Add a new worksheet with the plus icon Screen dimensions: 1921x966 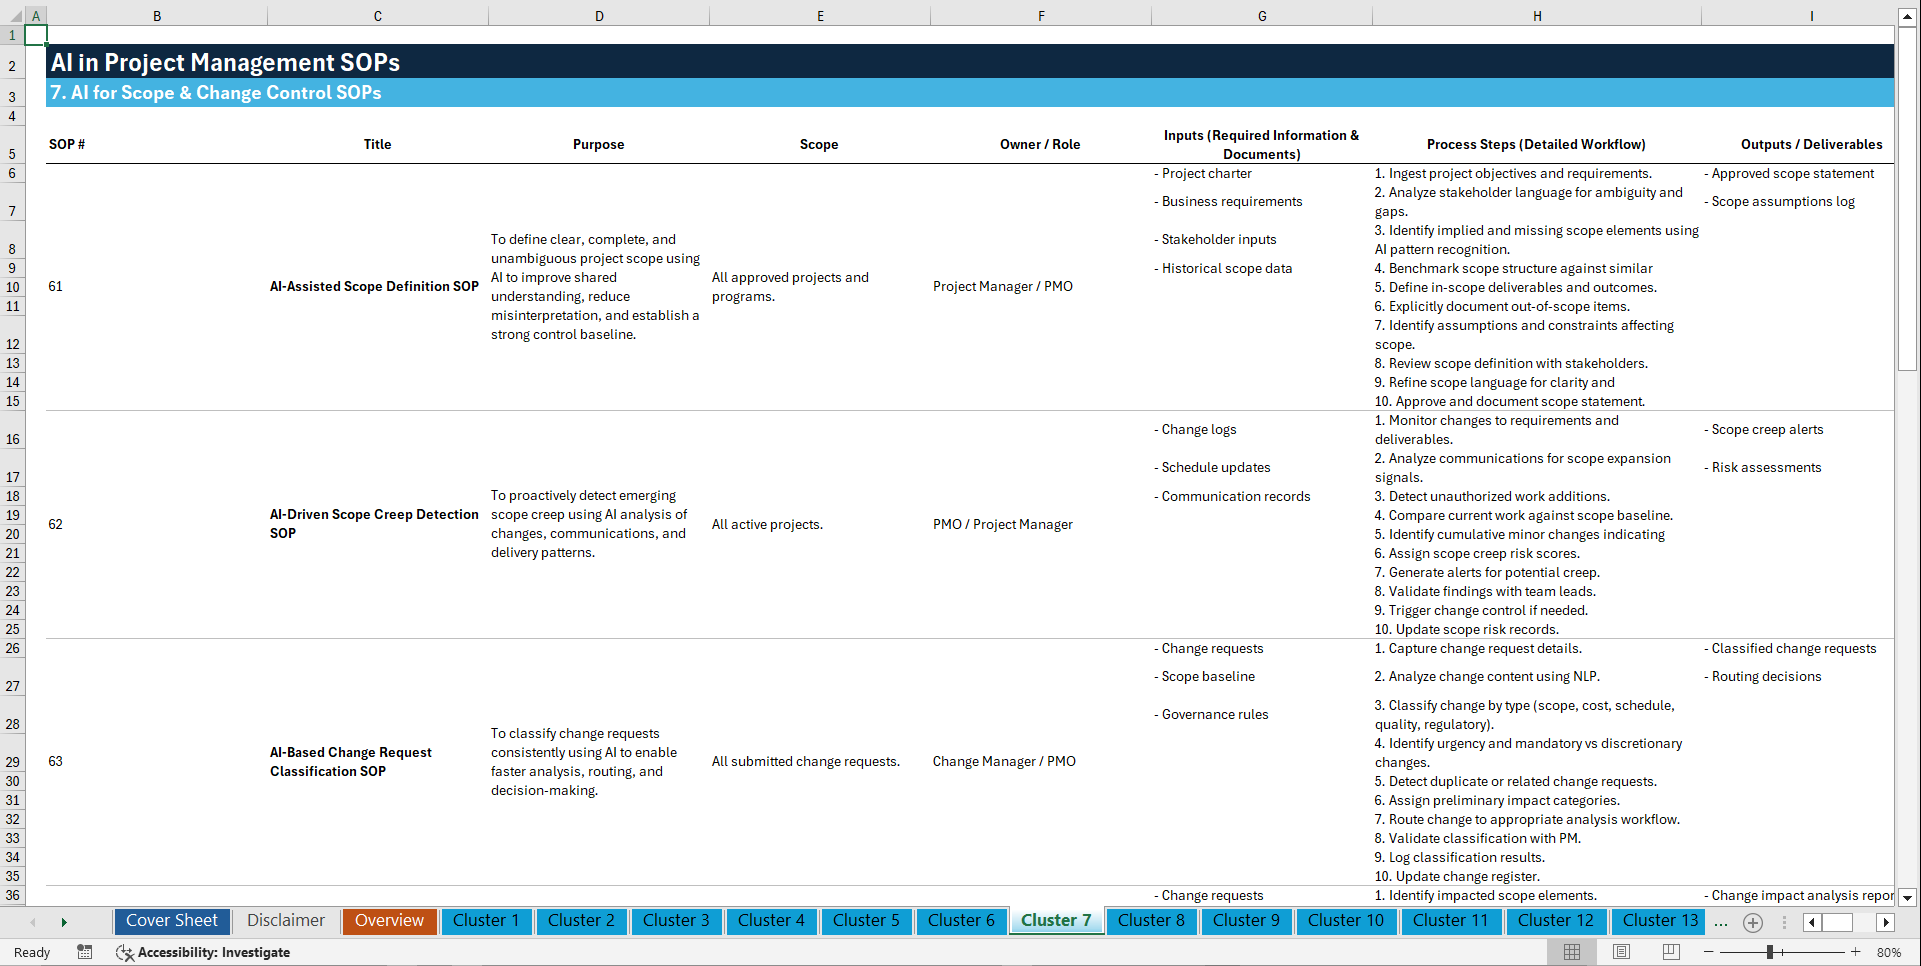click(x=1752, y=922)
